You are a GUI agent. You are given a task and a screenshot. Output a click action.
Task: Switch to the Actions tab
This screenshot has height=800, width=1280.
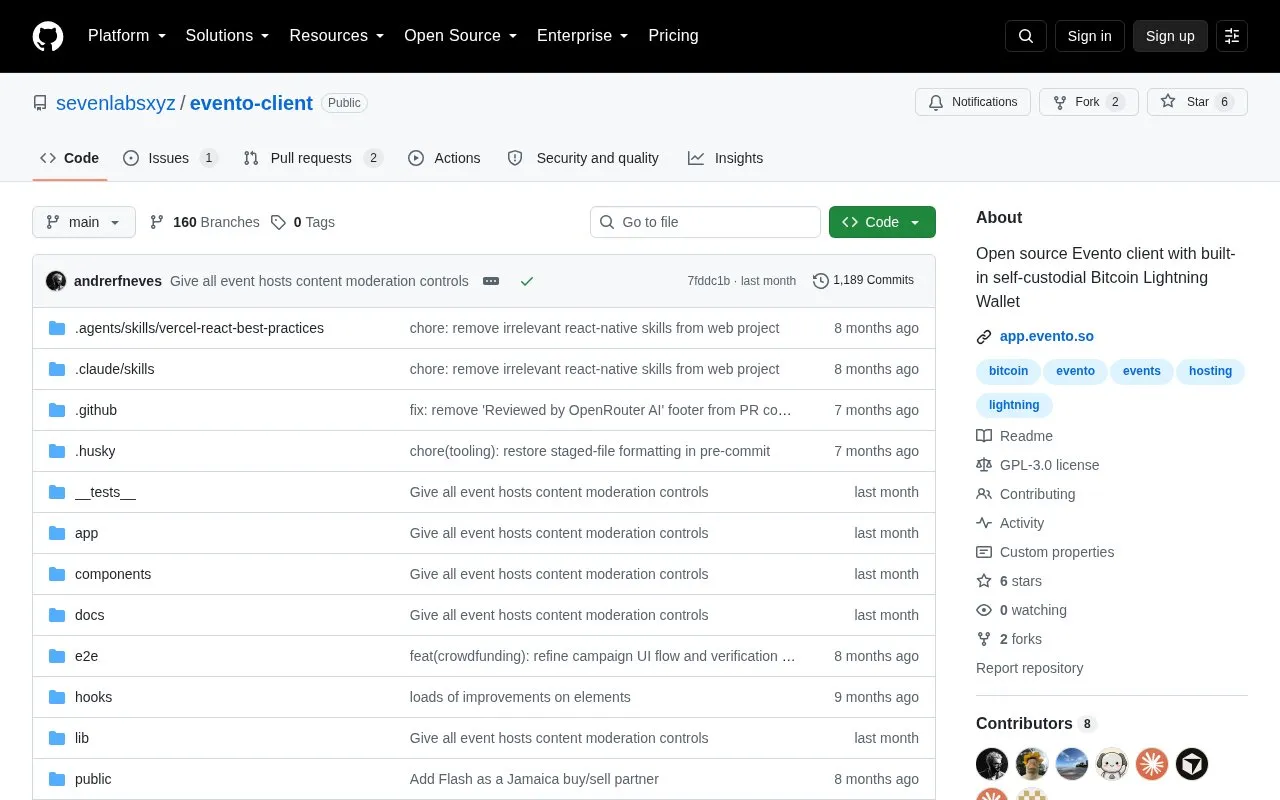click(444, 158)
